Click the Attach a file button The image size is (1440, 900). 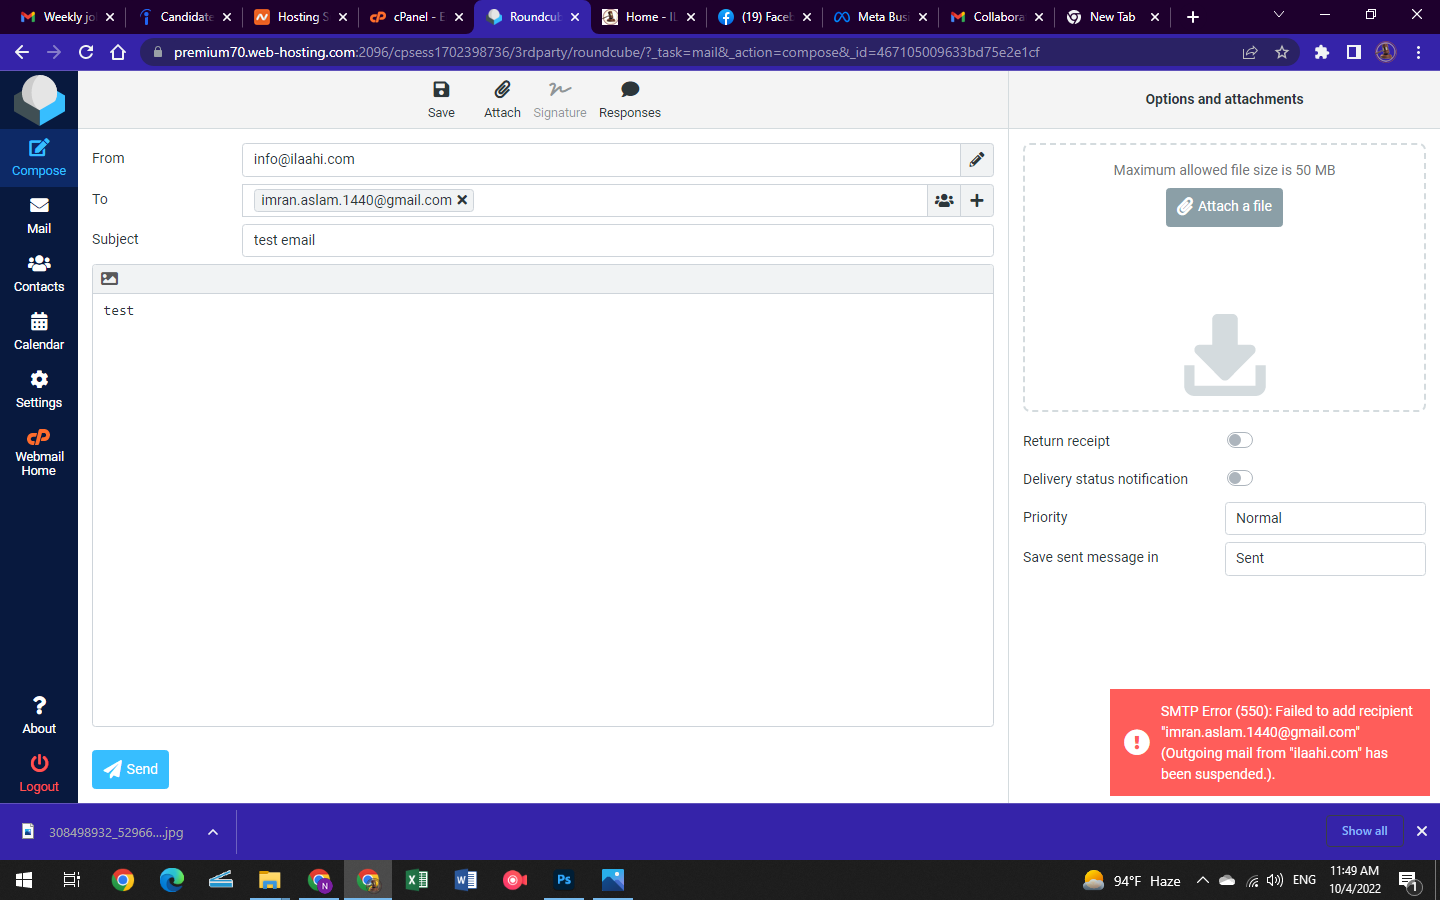point(1224,207)
